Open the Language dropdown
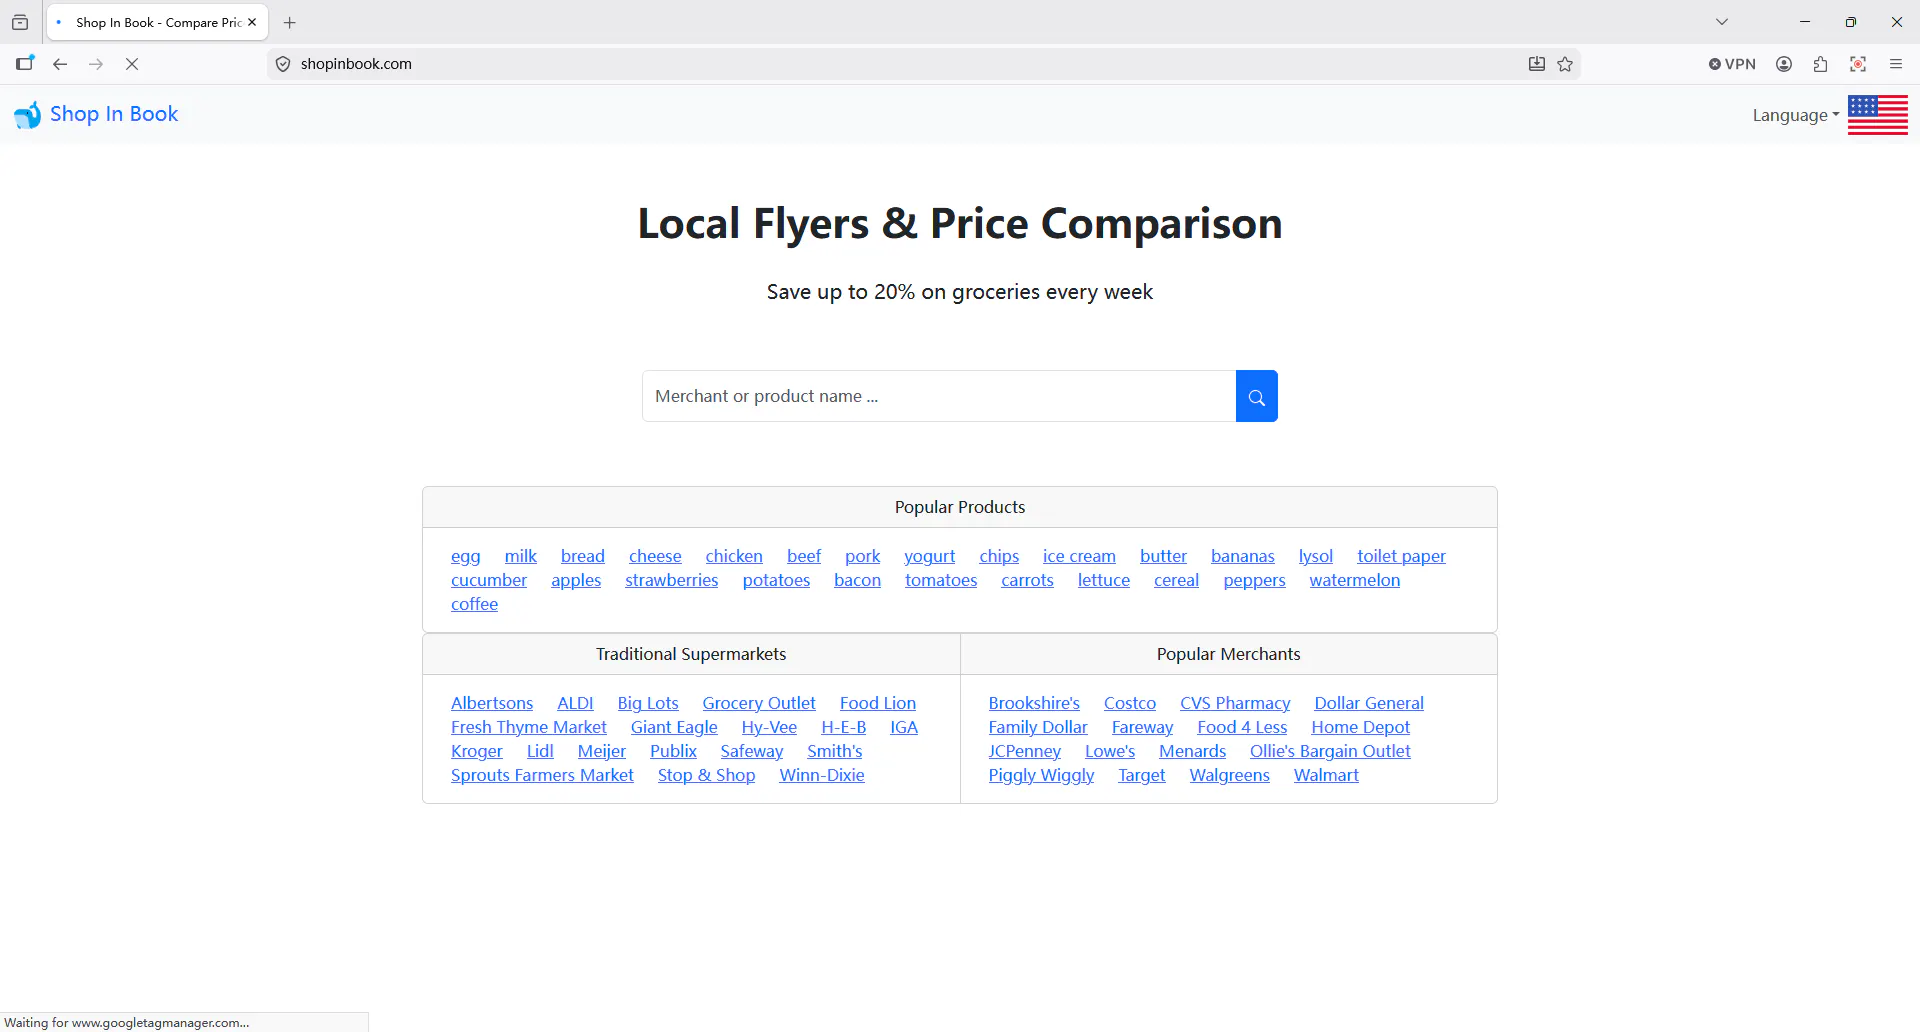Image resolution: width=1920 pixels, height=1032 pixels. (1795, 115)
